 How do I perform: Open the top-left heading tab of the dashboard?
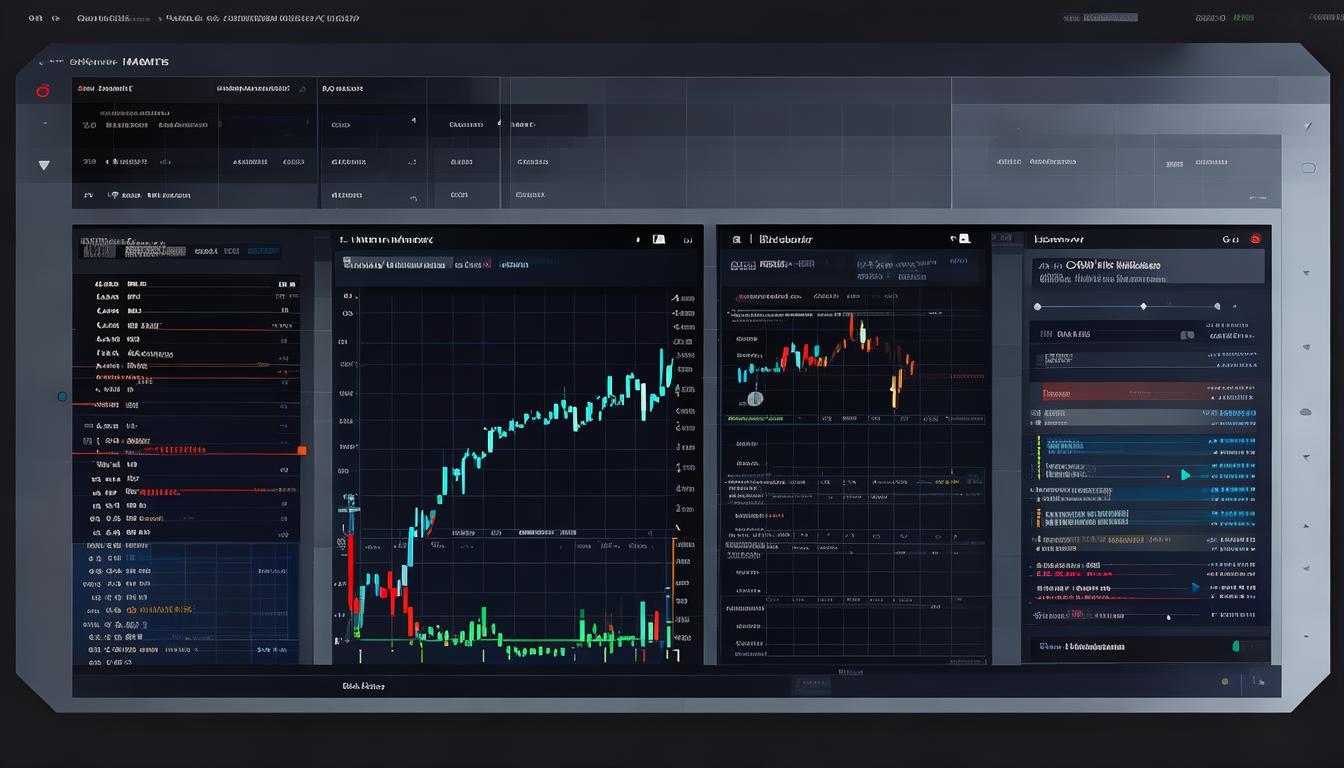119,62
